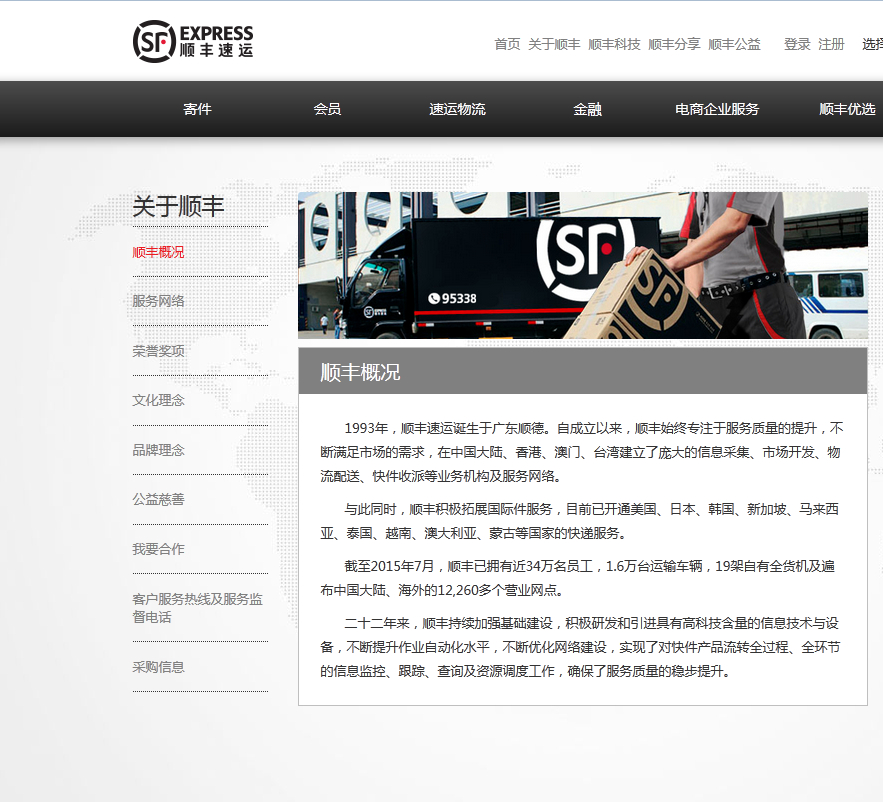Click the paragraph starting with 与此同时

(x=580, y=521)
